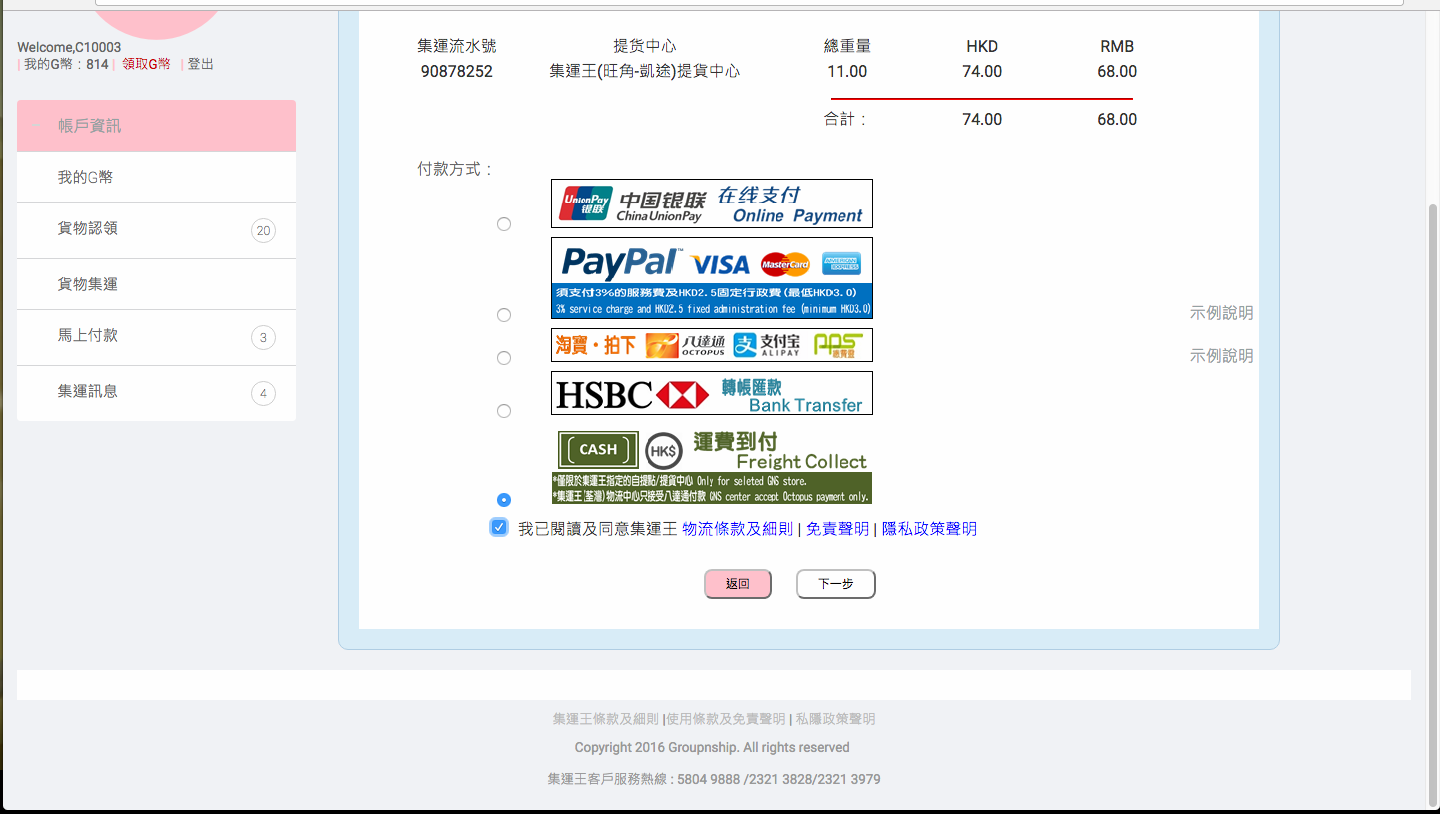
Task: Click the China UnionPay Online Payment banner
Action: 712,204
